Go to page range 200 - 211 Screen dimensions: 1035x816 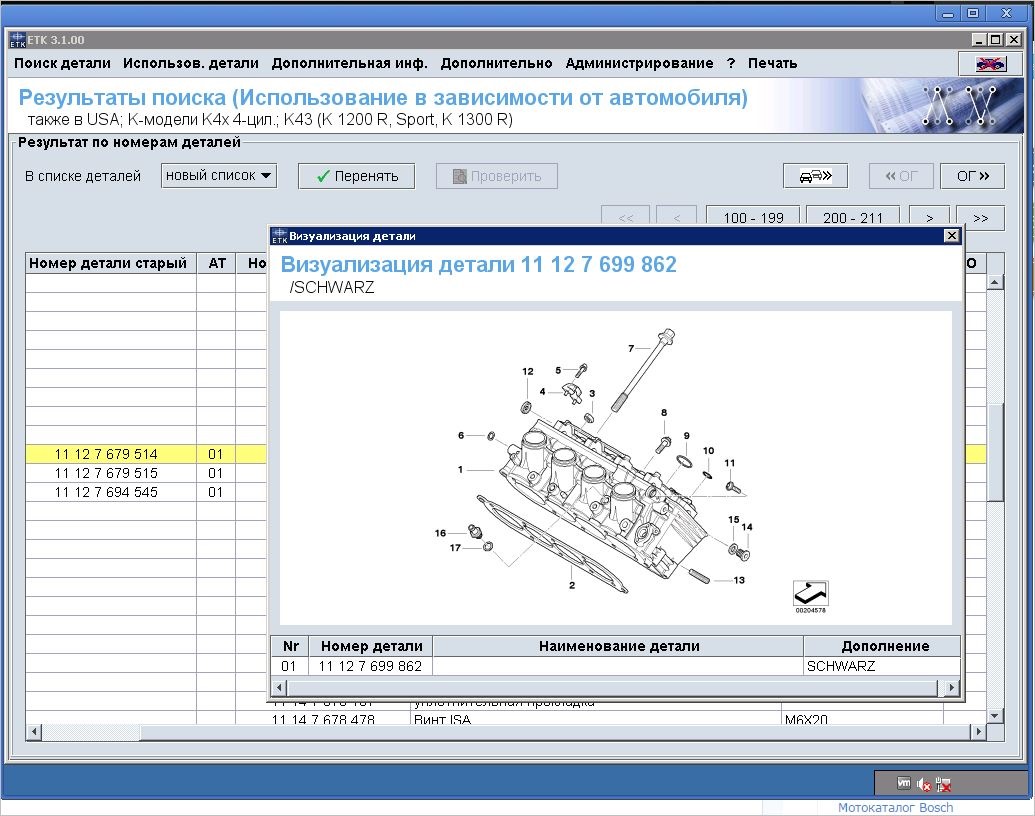point(852,217)
